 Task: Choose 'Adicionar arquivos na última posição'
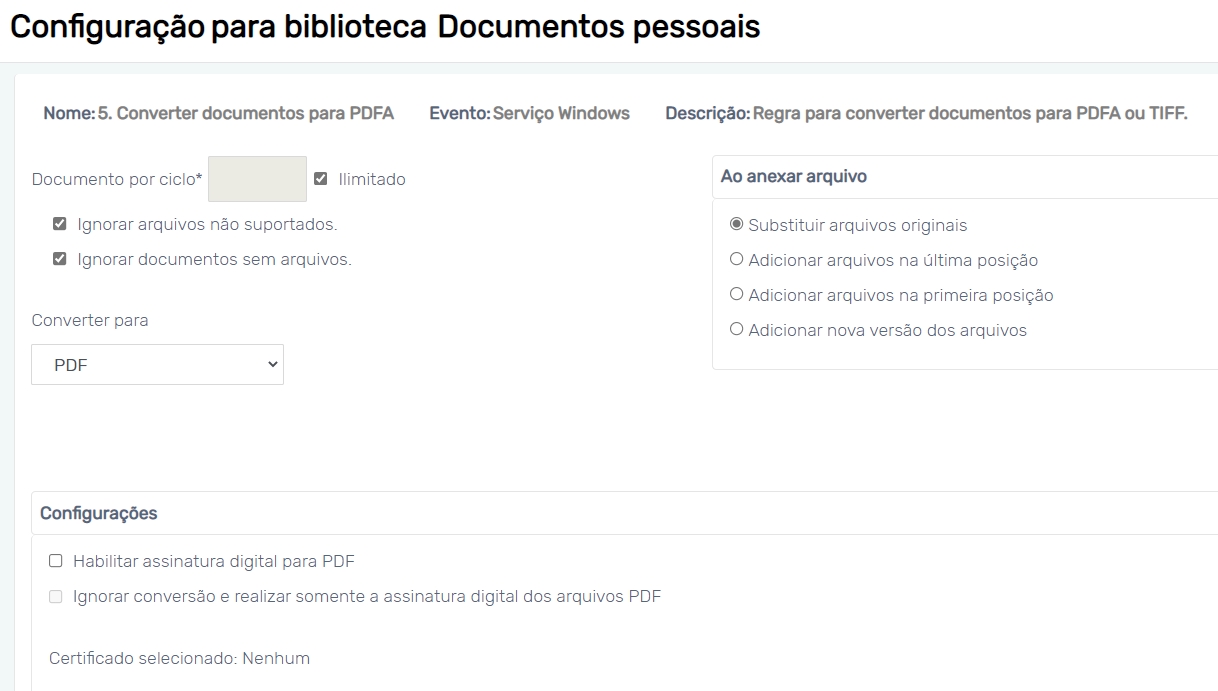coord(737,260)
